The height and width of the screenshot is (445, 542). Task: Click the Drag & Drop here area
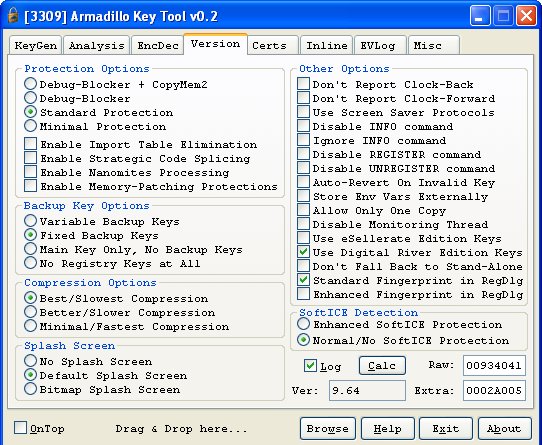181,429
